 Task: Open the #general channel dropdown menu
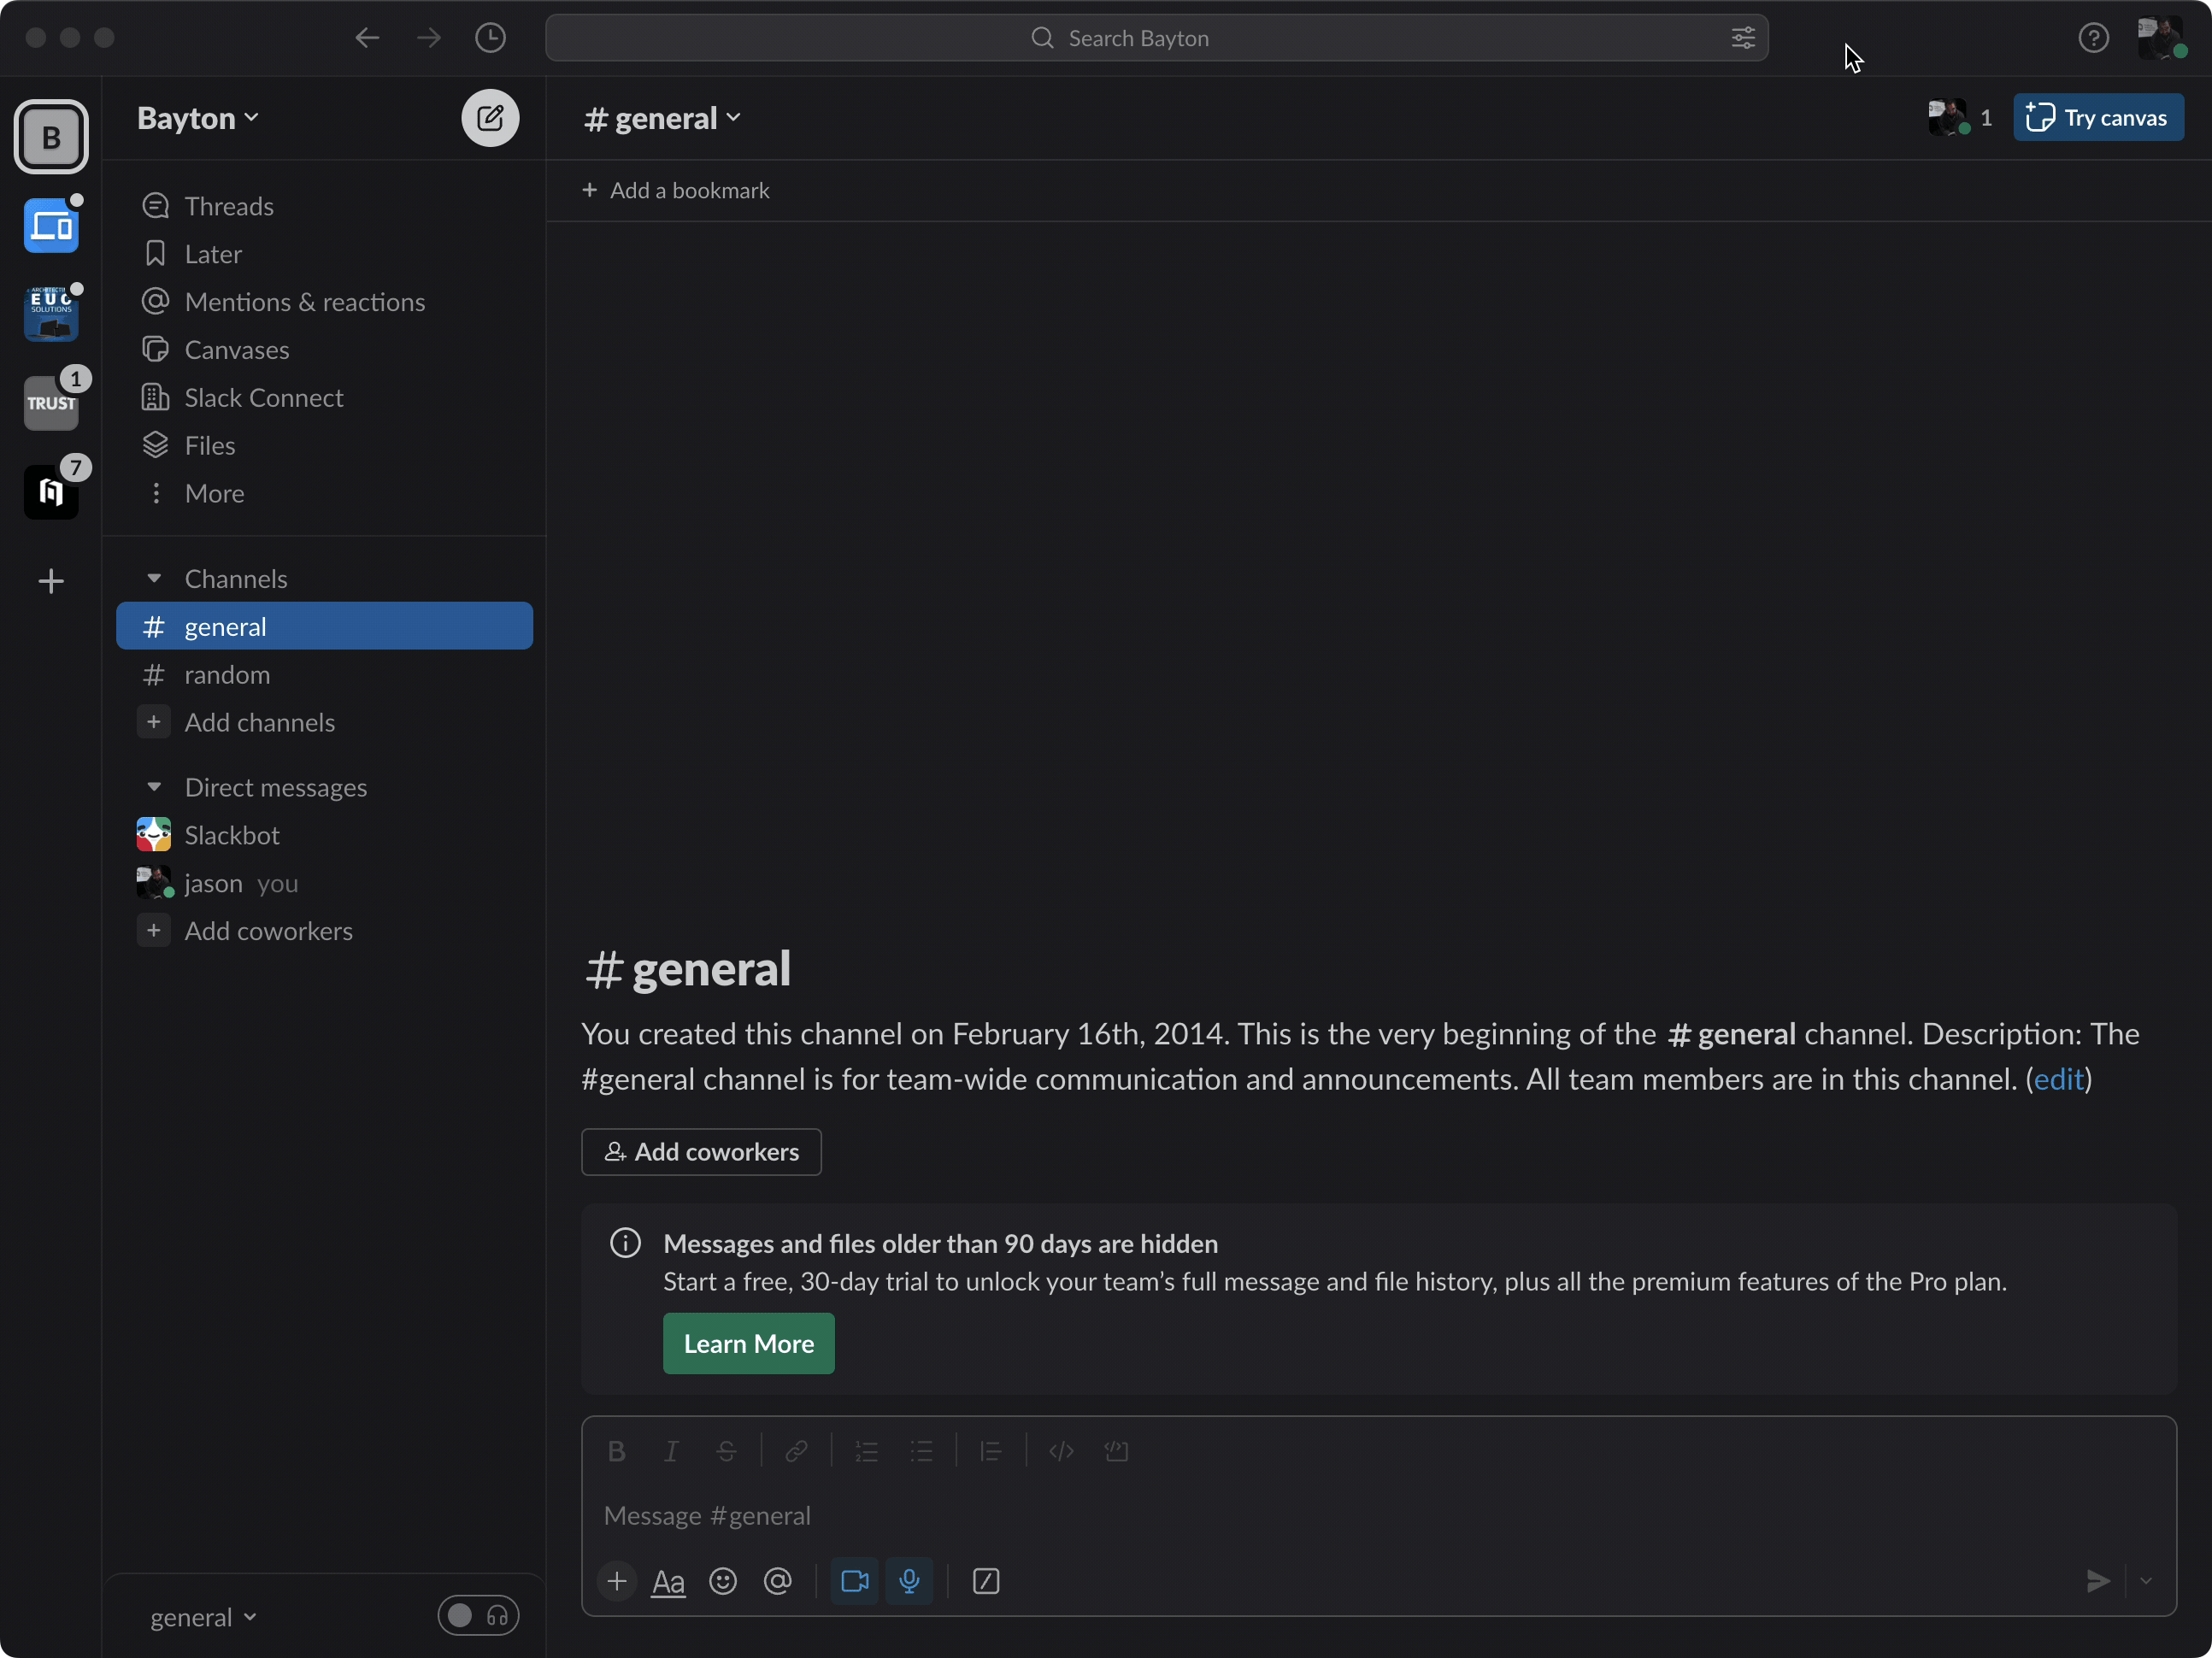(662, 117)
